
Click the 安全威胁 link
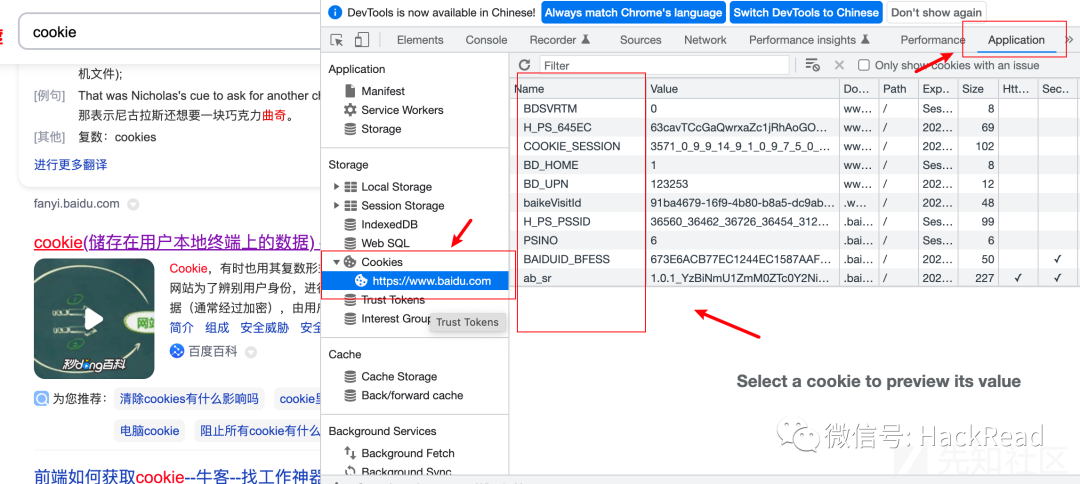264,328
